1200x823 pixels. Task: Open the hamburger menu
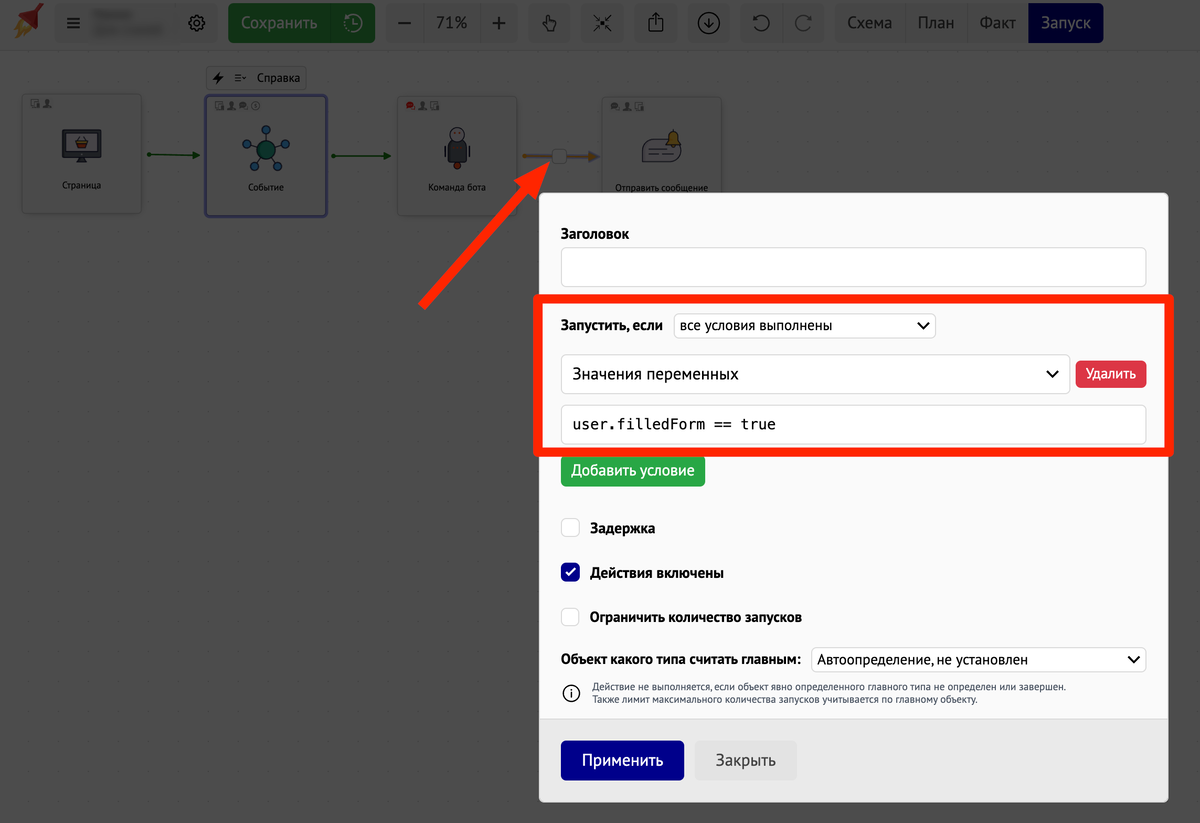coord(73,23)
